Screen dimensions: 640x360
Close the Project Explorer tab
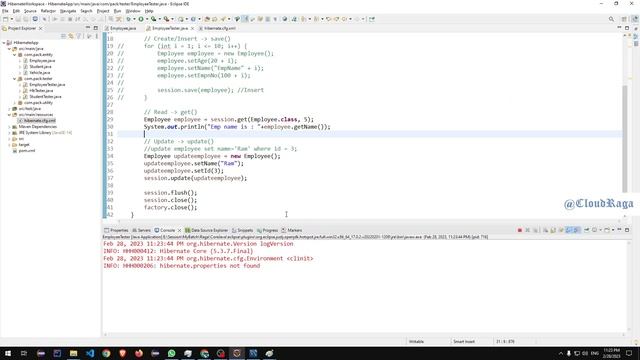click(x=40, y=28)
